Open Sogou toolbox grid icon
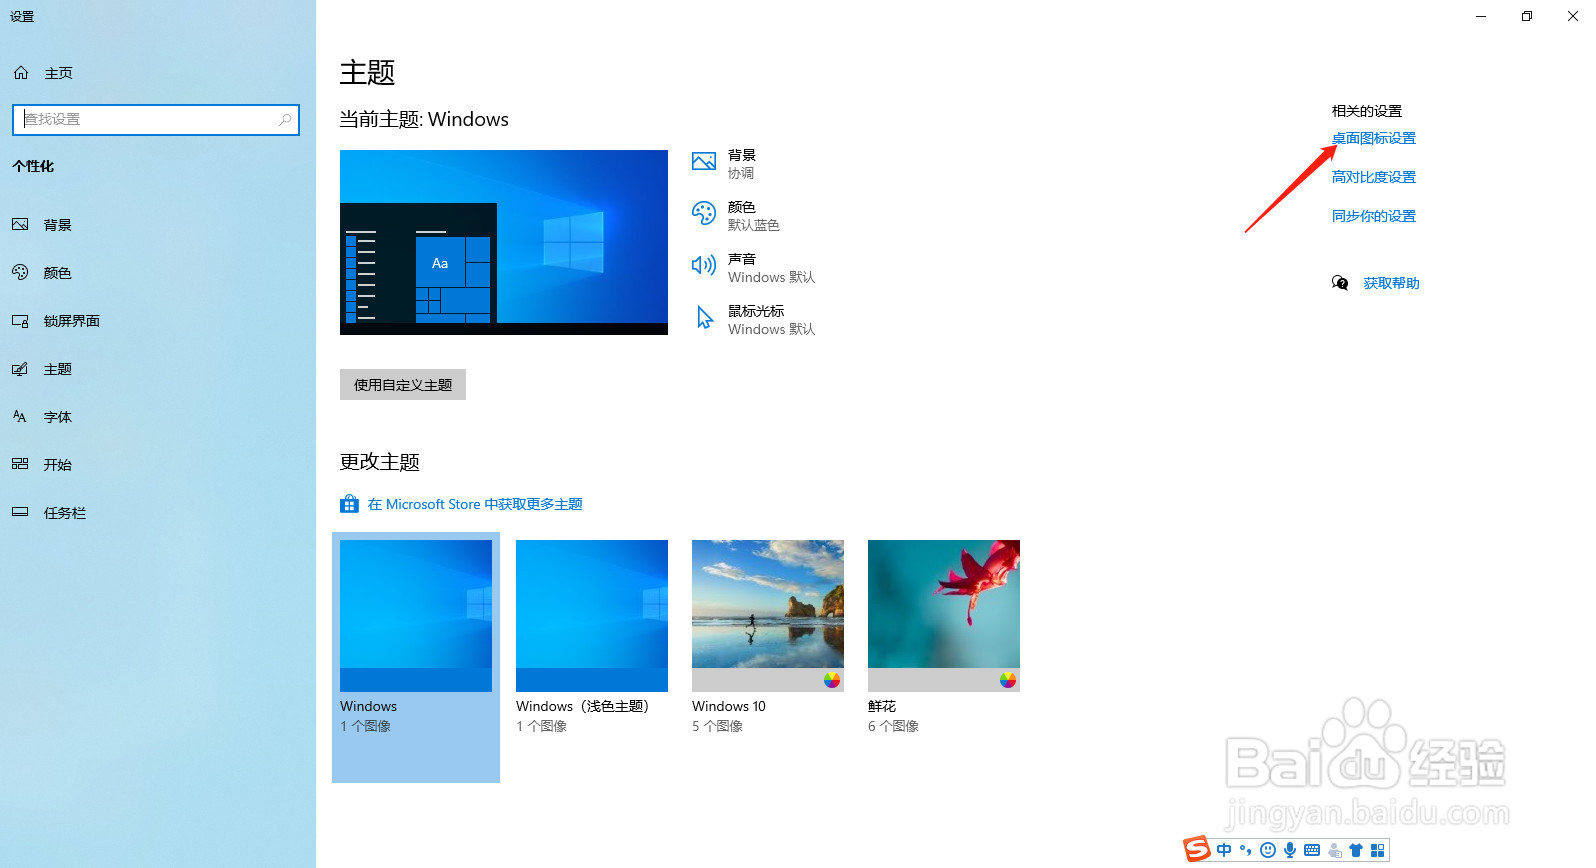1596x868 pixels. (1378, 850)
